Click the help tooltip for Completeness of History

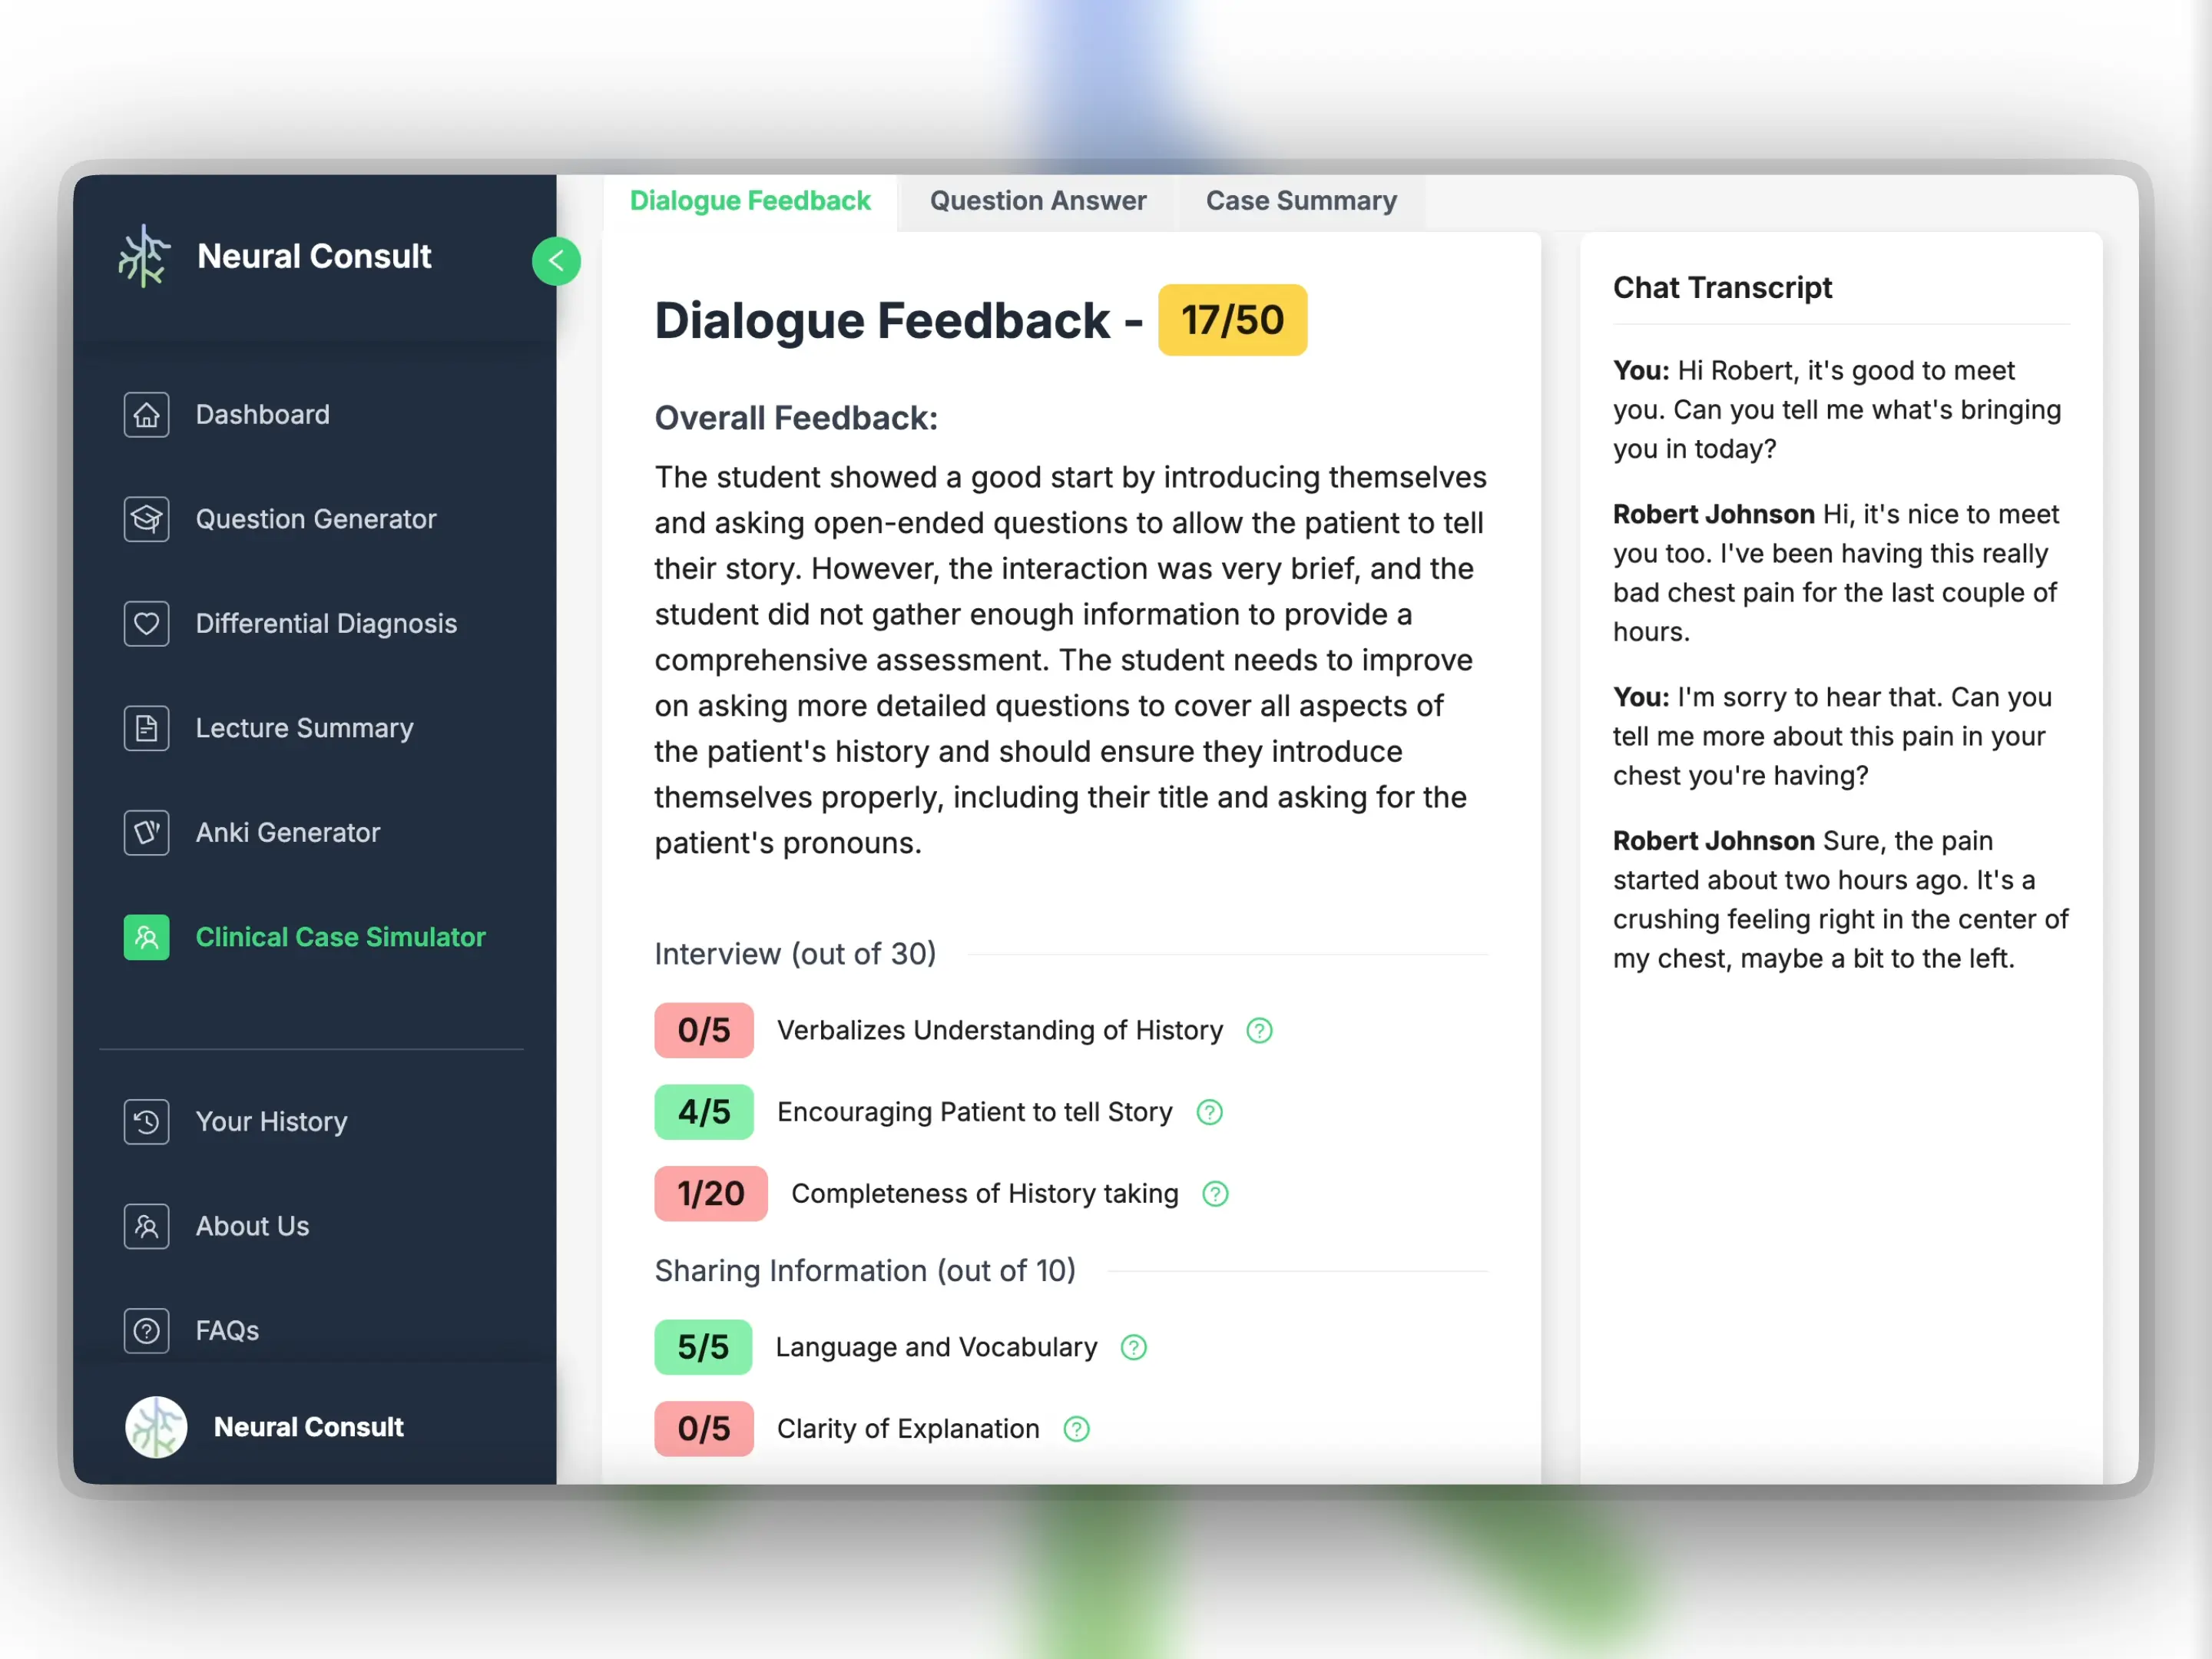pos(1219,1192)
